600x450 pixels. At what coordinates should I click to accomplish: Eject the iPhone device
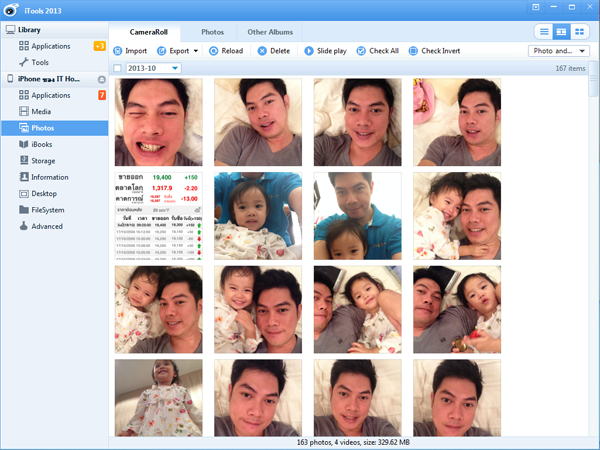click(x=101, y=79)
